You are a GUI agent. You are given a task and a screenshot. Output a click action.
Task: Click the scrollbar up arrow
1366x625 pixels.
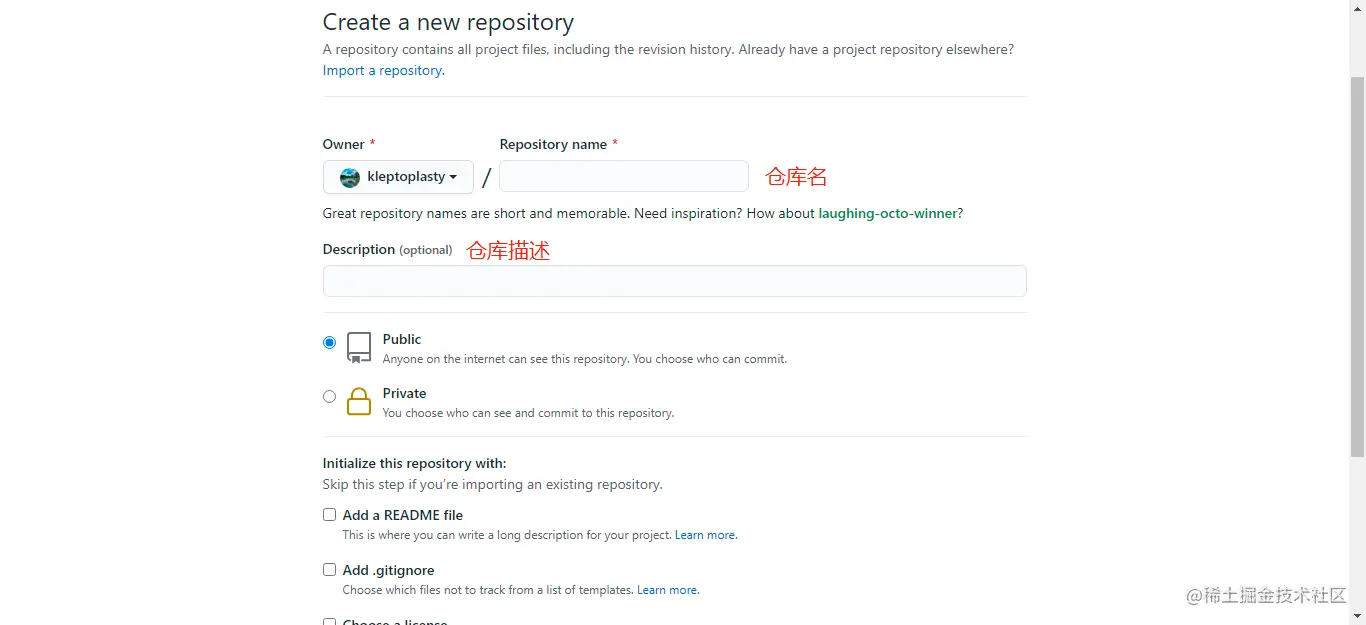point(1357,7)
